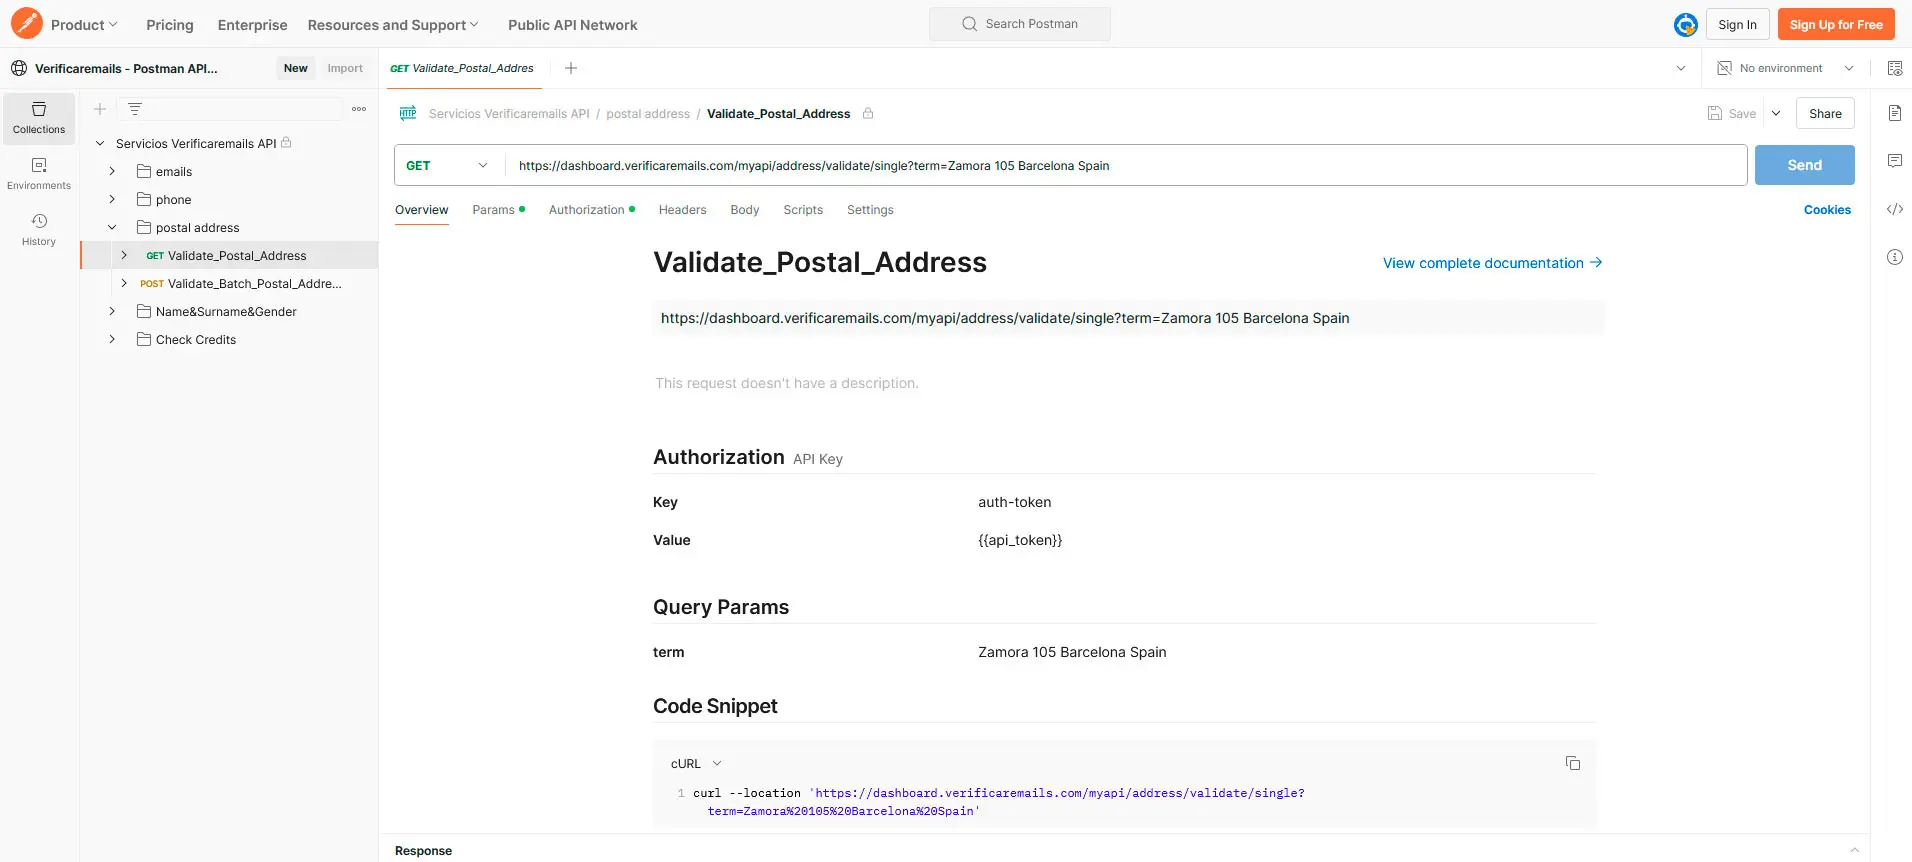Click the Send button
The width and height of the screenshot is (1912, 862).
(1804, 165)
